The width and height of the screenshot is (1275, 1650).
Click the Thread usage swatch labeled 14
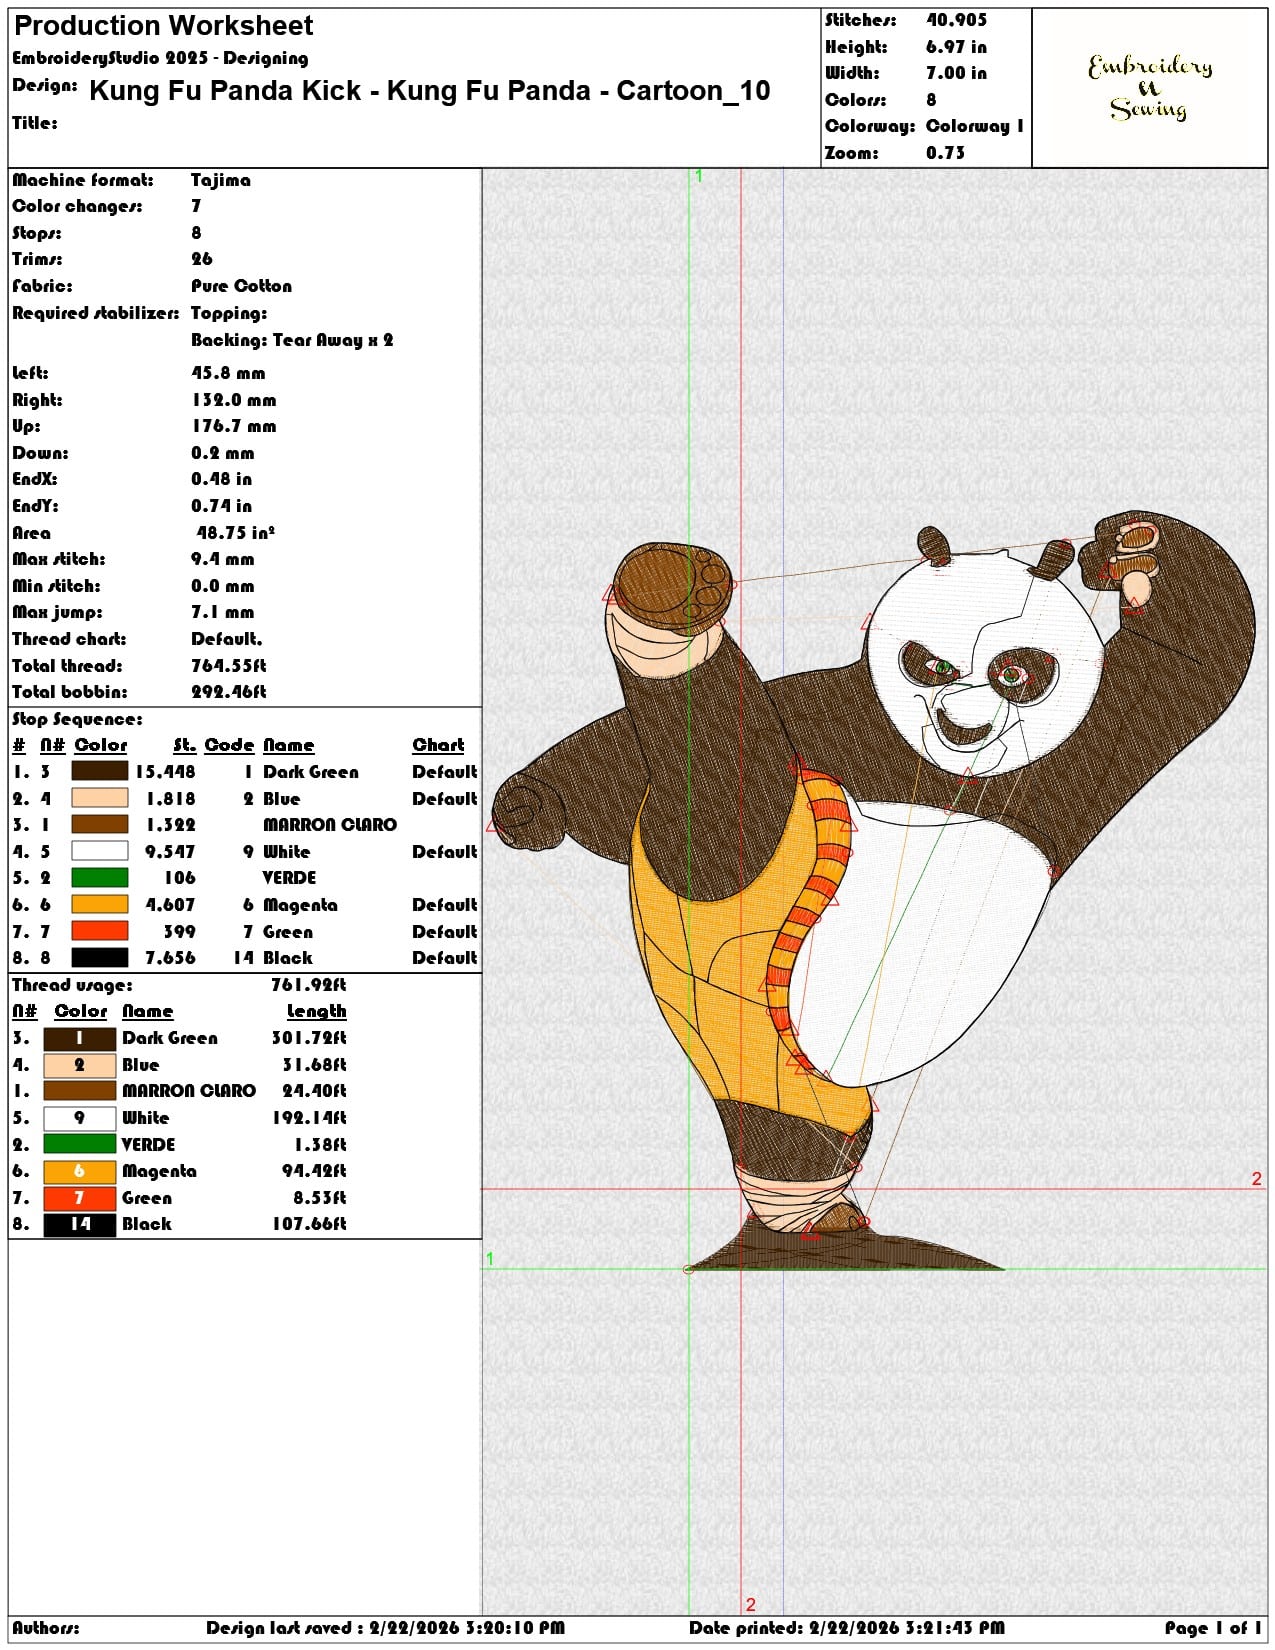tap(80, 1224)
